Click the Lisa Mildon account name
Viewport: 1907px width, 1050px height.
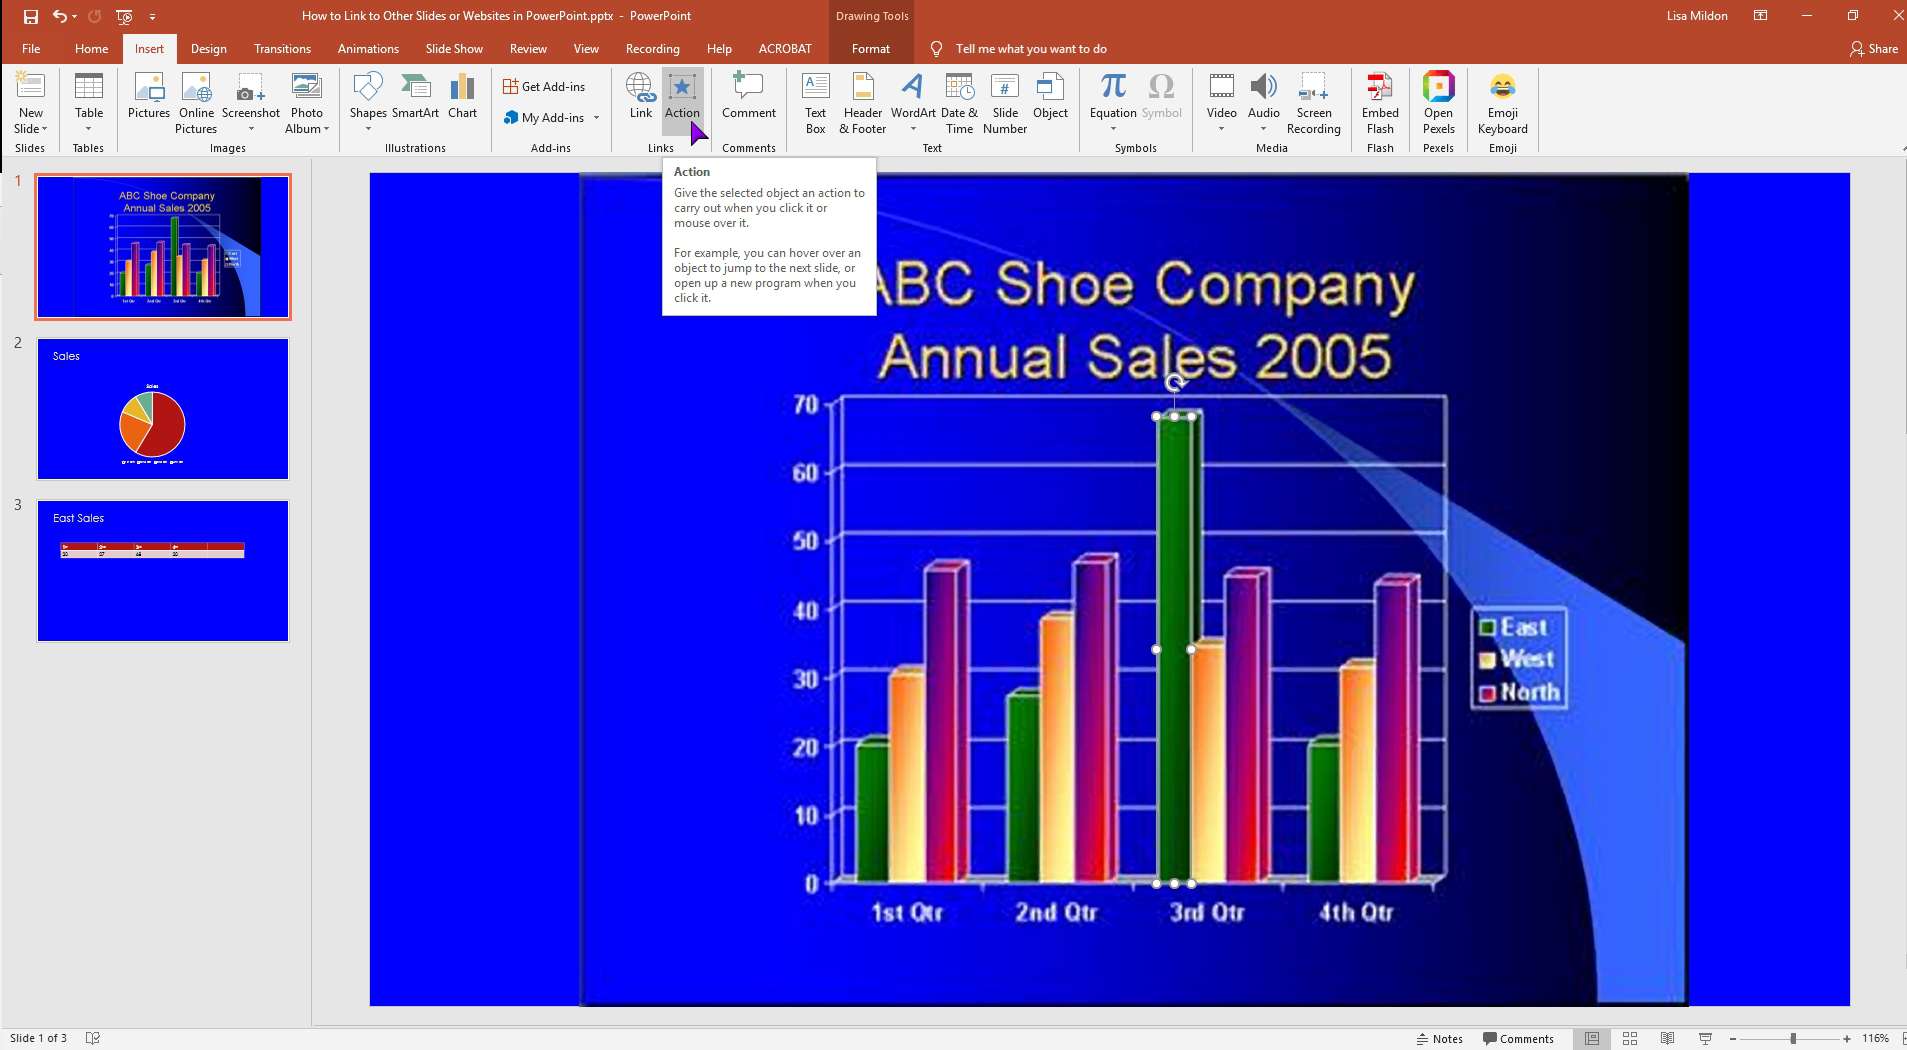click(x=1697, y=16)
